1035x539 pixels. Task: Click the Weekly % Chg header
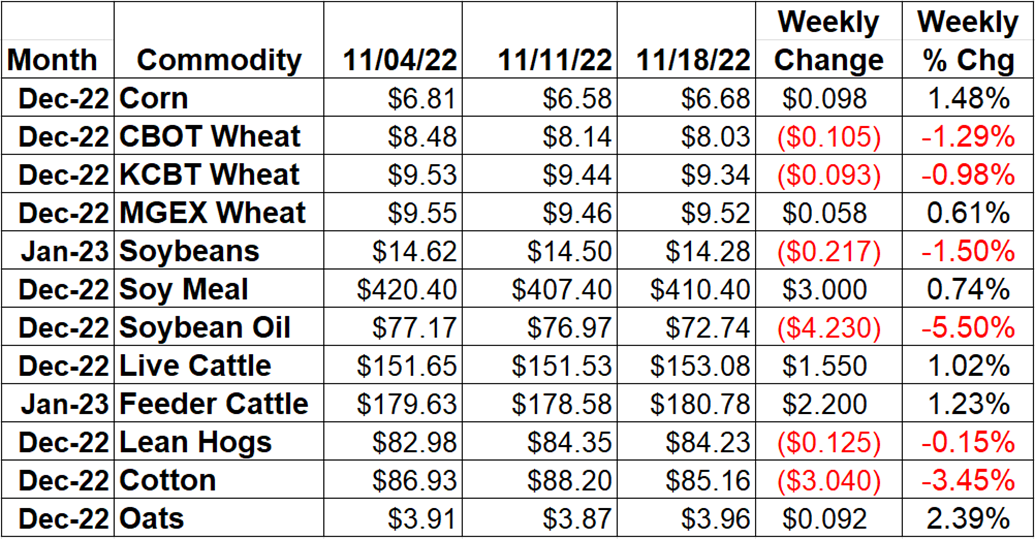pyautogui.click(x=968, y=40)
